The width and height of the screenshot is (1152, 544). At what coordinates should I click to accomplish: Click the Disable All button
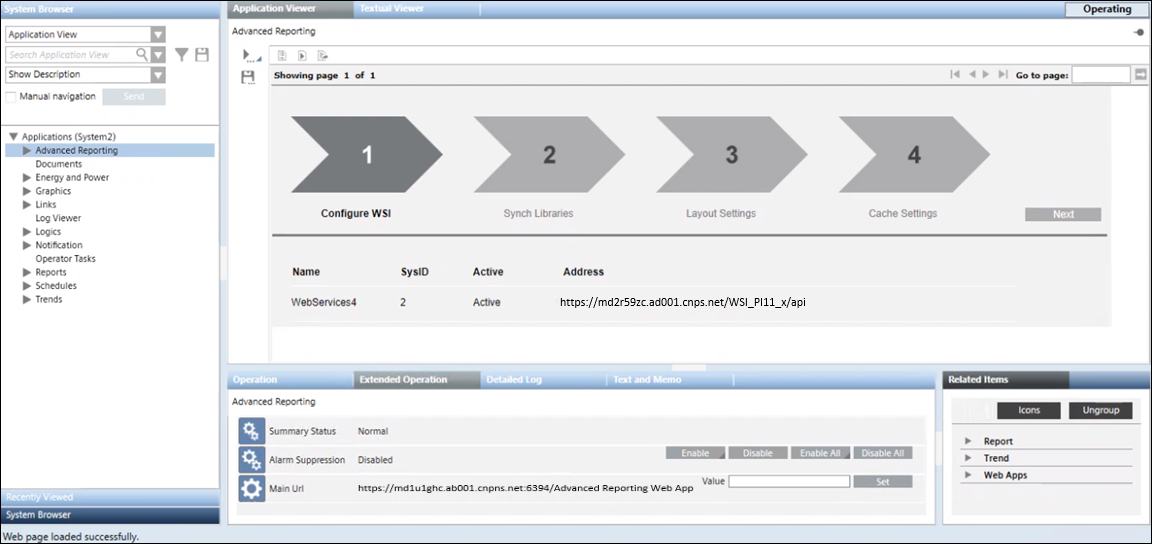tap(882, 453)
